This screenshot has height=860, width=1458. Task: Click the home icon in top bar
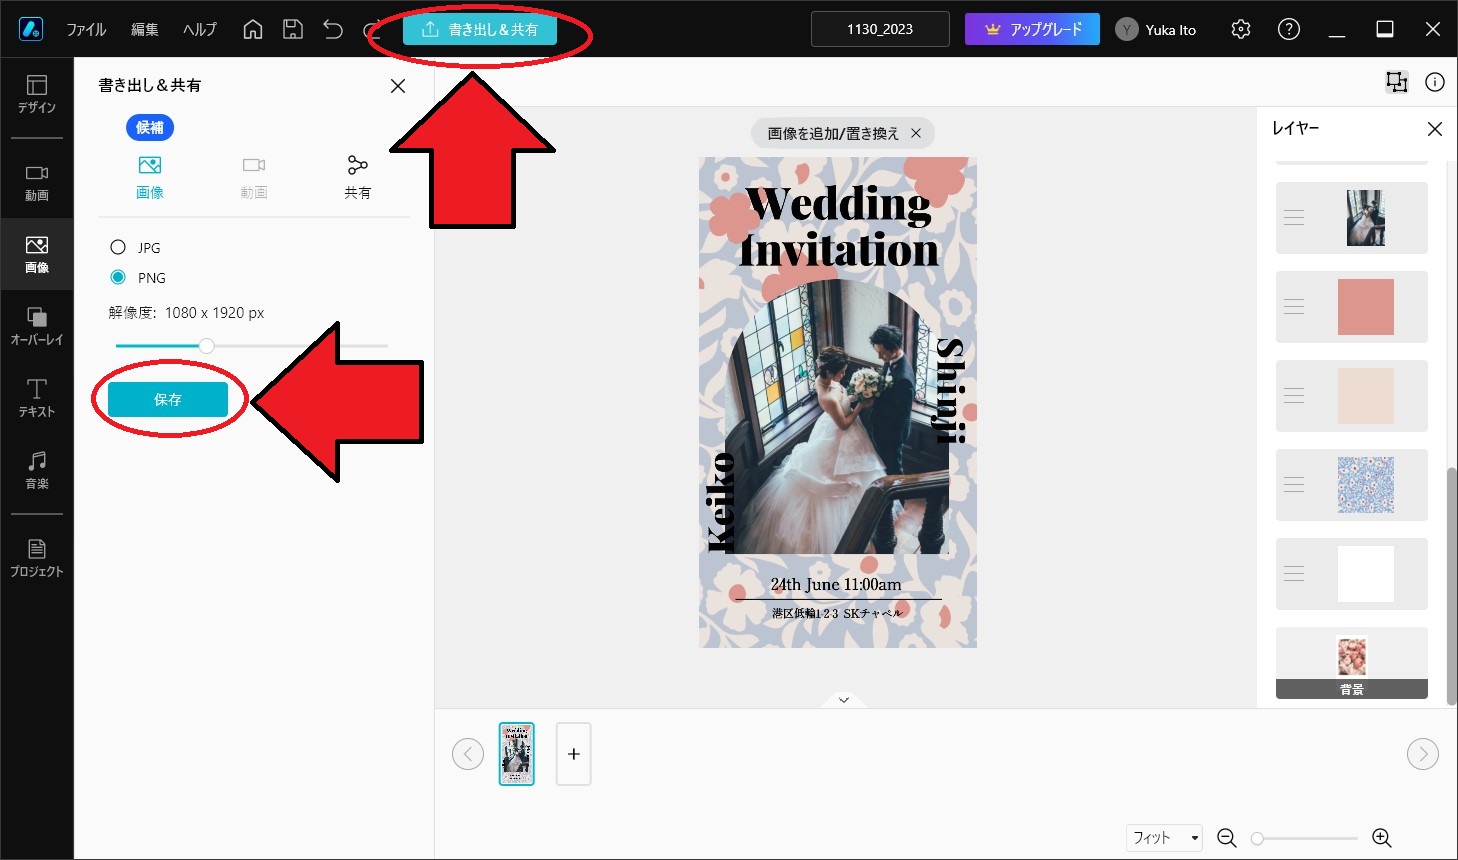253,29
